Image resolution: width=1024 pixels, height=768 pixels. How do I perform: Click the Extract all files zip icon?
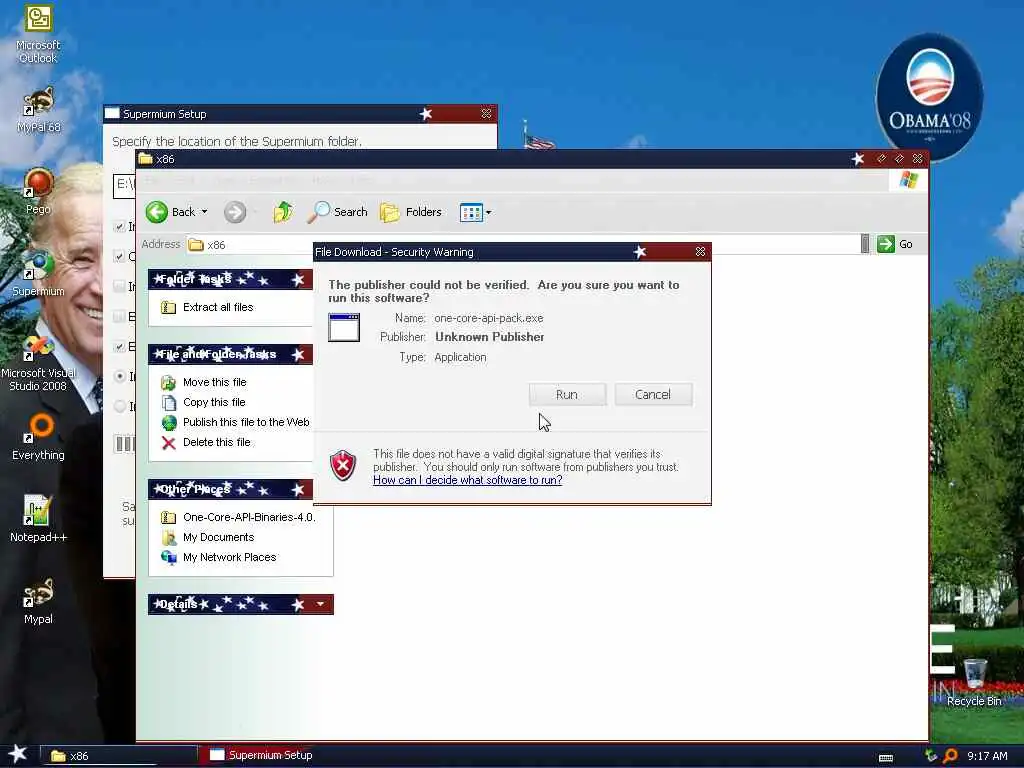coord(168,307)
